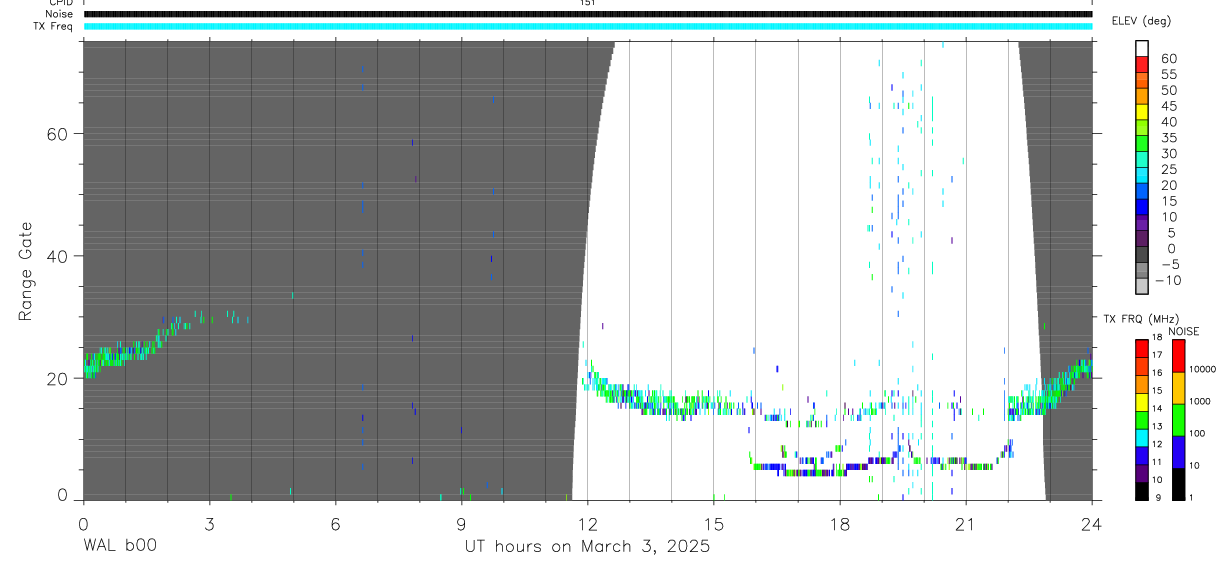This screenshot has width=1228, height=567.
Task: Click the uppercase 'NOISE' legend title
Action: (x=1184, y=331)
